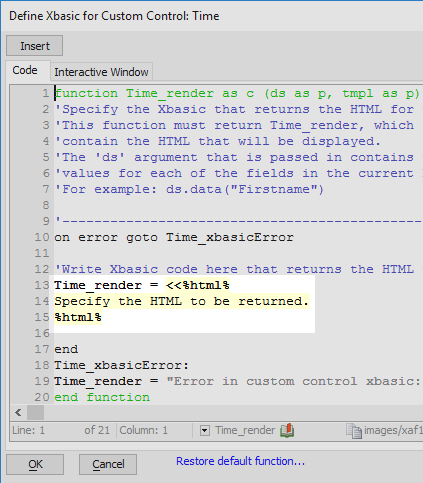Click the Cancel button
The height and width of the screenshot is (483, 423).
[108, 464]
